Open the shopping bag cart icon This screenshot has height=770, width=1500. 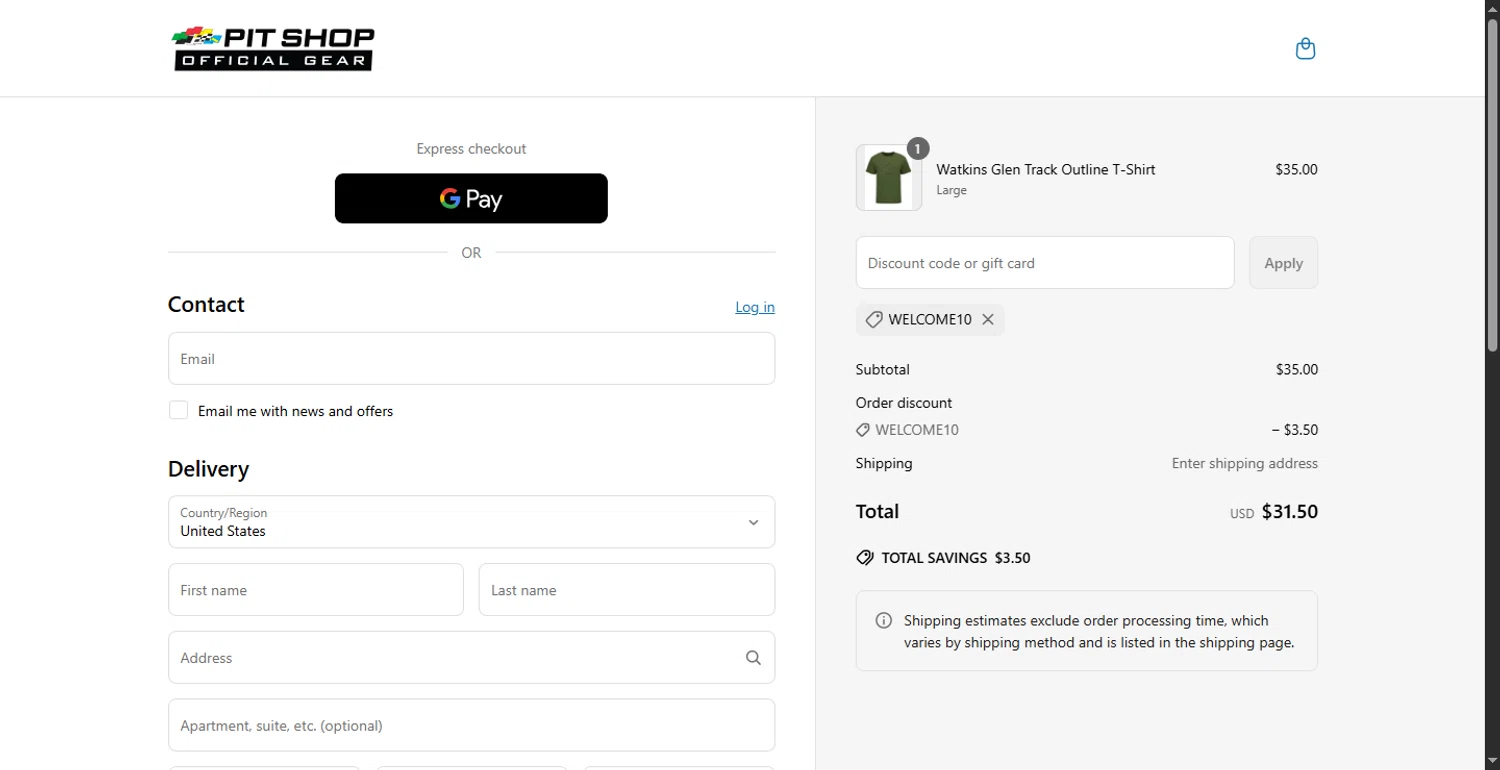pos(1305,49)
